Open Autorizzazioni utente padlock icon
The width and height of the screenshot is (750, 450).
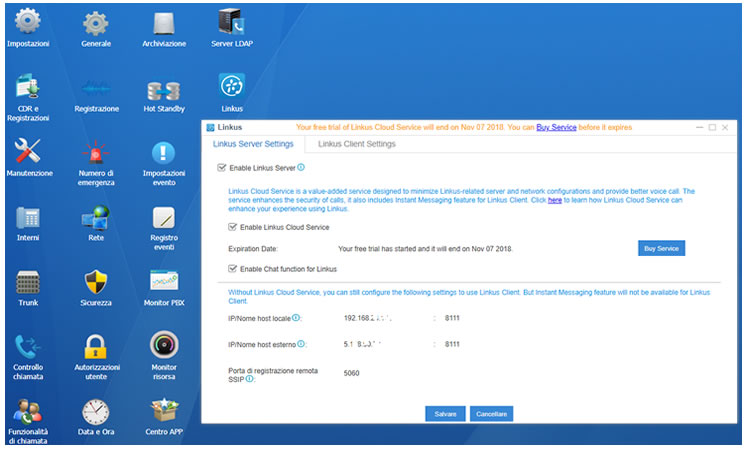click(x=96, y=347)
